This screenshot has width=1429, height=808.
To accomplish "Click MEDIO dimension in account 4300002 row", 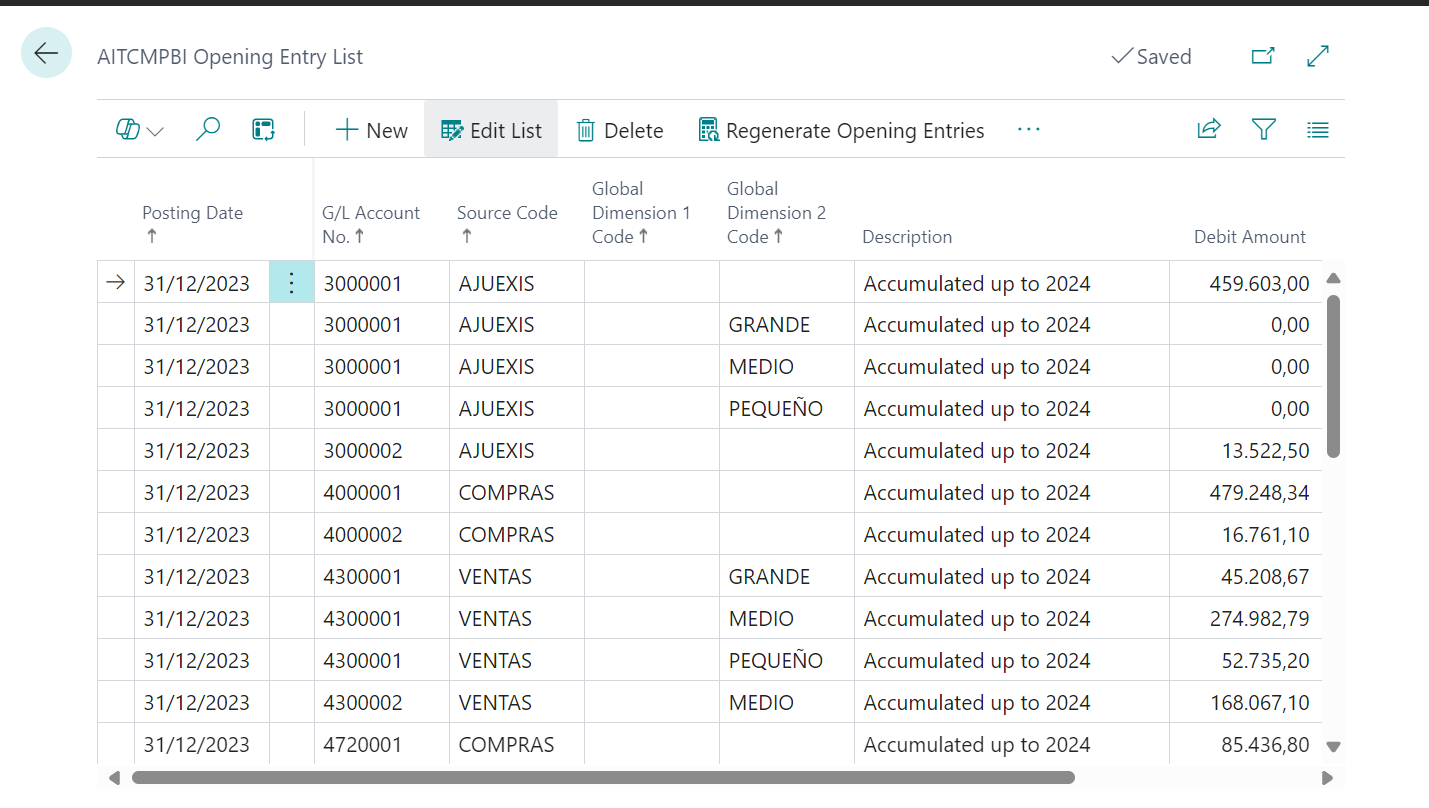I will coord(787,703).
